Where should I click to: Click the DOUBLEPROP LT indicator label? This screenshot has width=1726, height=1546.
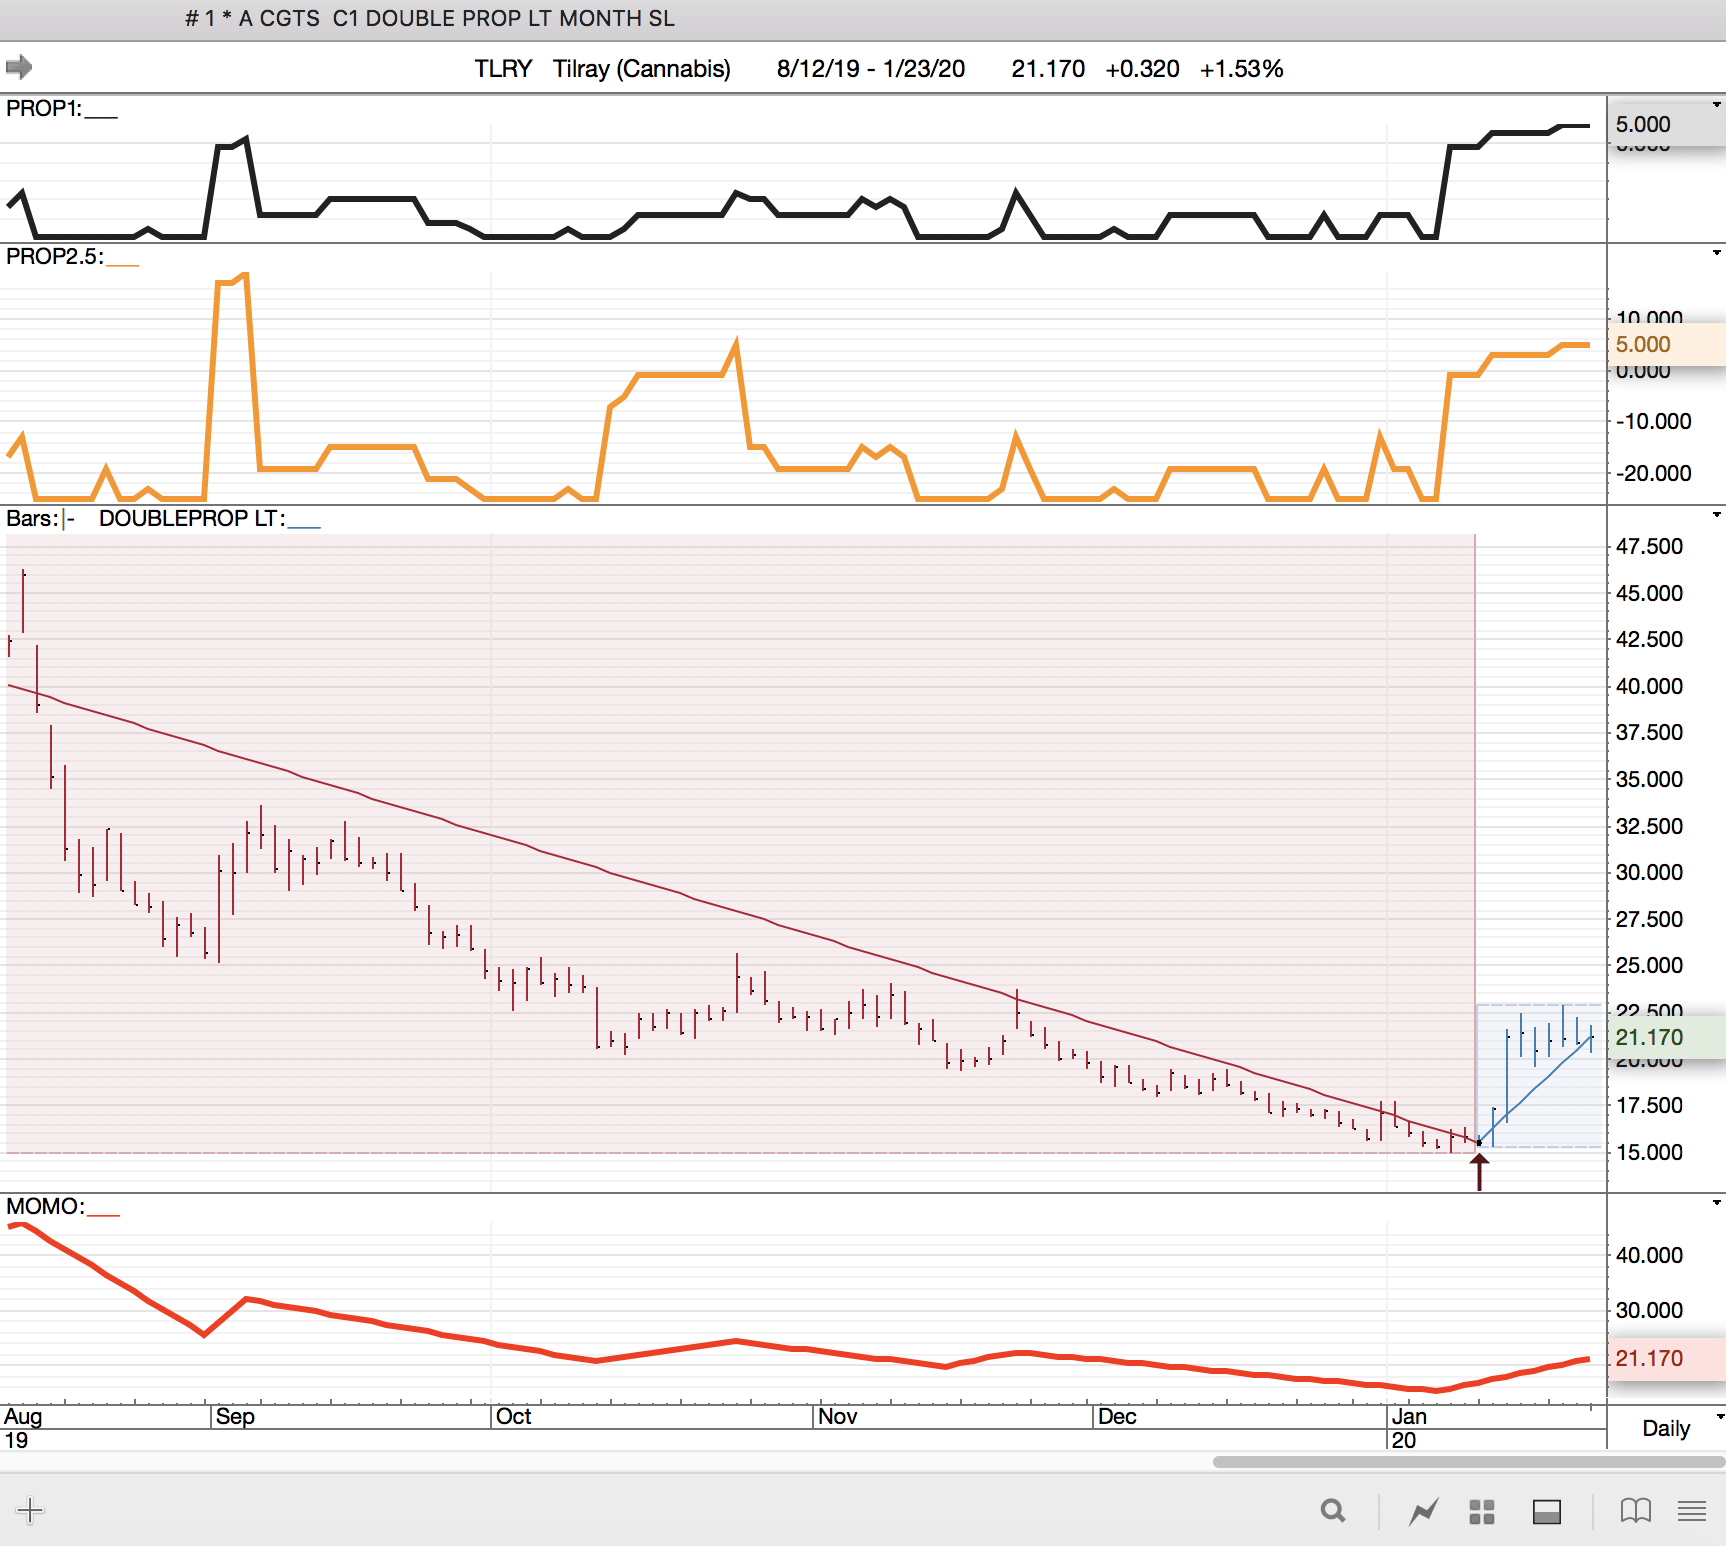pyautogui.click(x=192, y=518)
